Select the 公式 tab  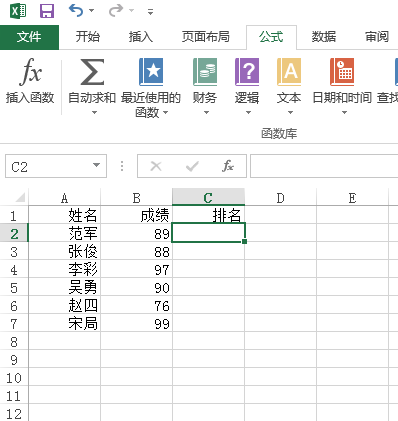point(271,37)
